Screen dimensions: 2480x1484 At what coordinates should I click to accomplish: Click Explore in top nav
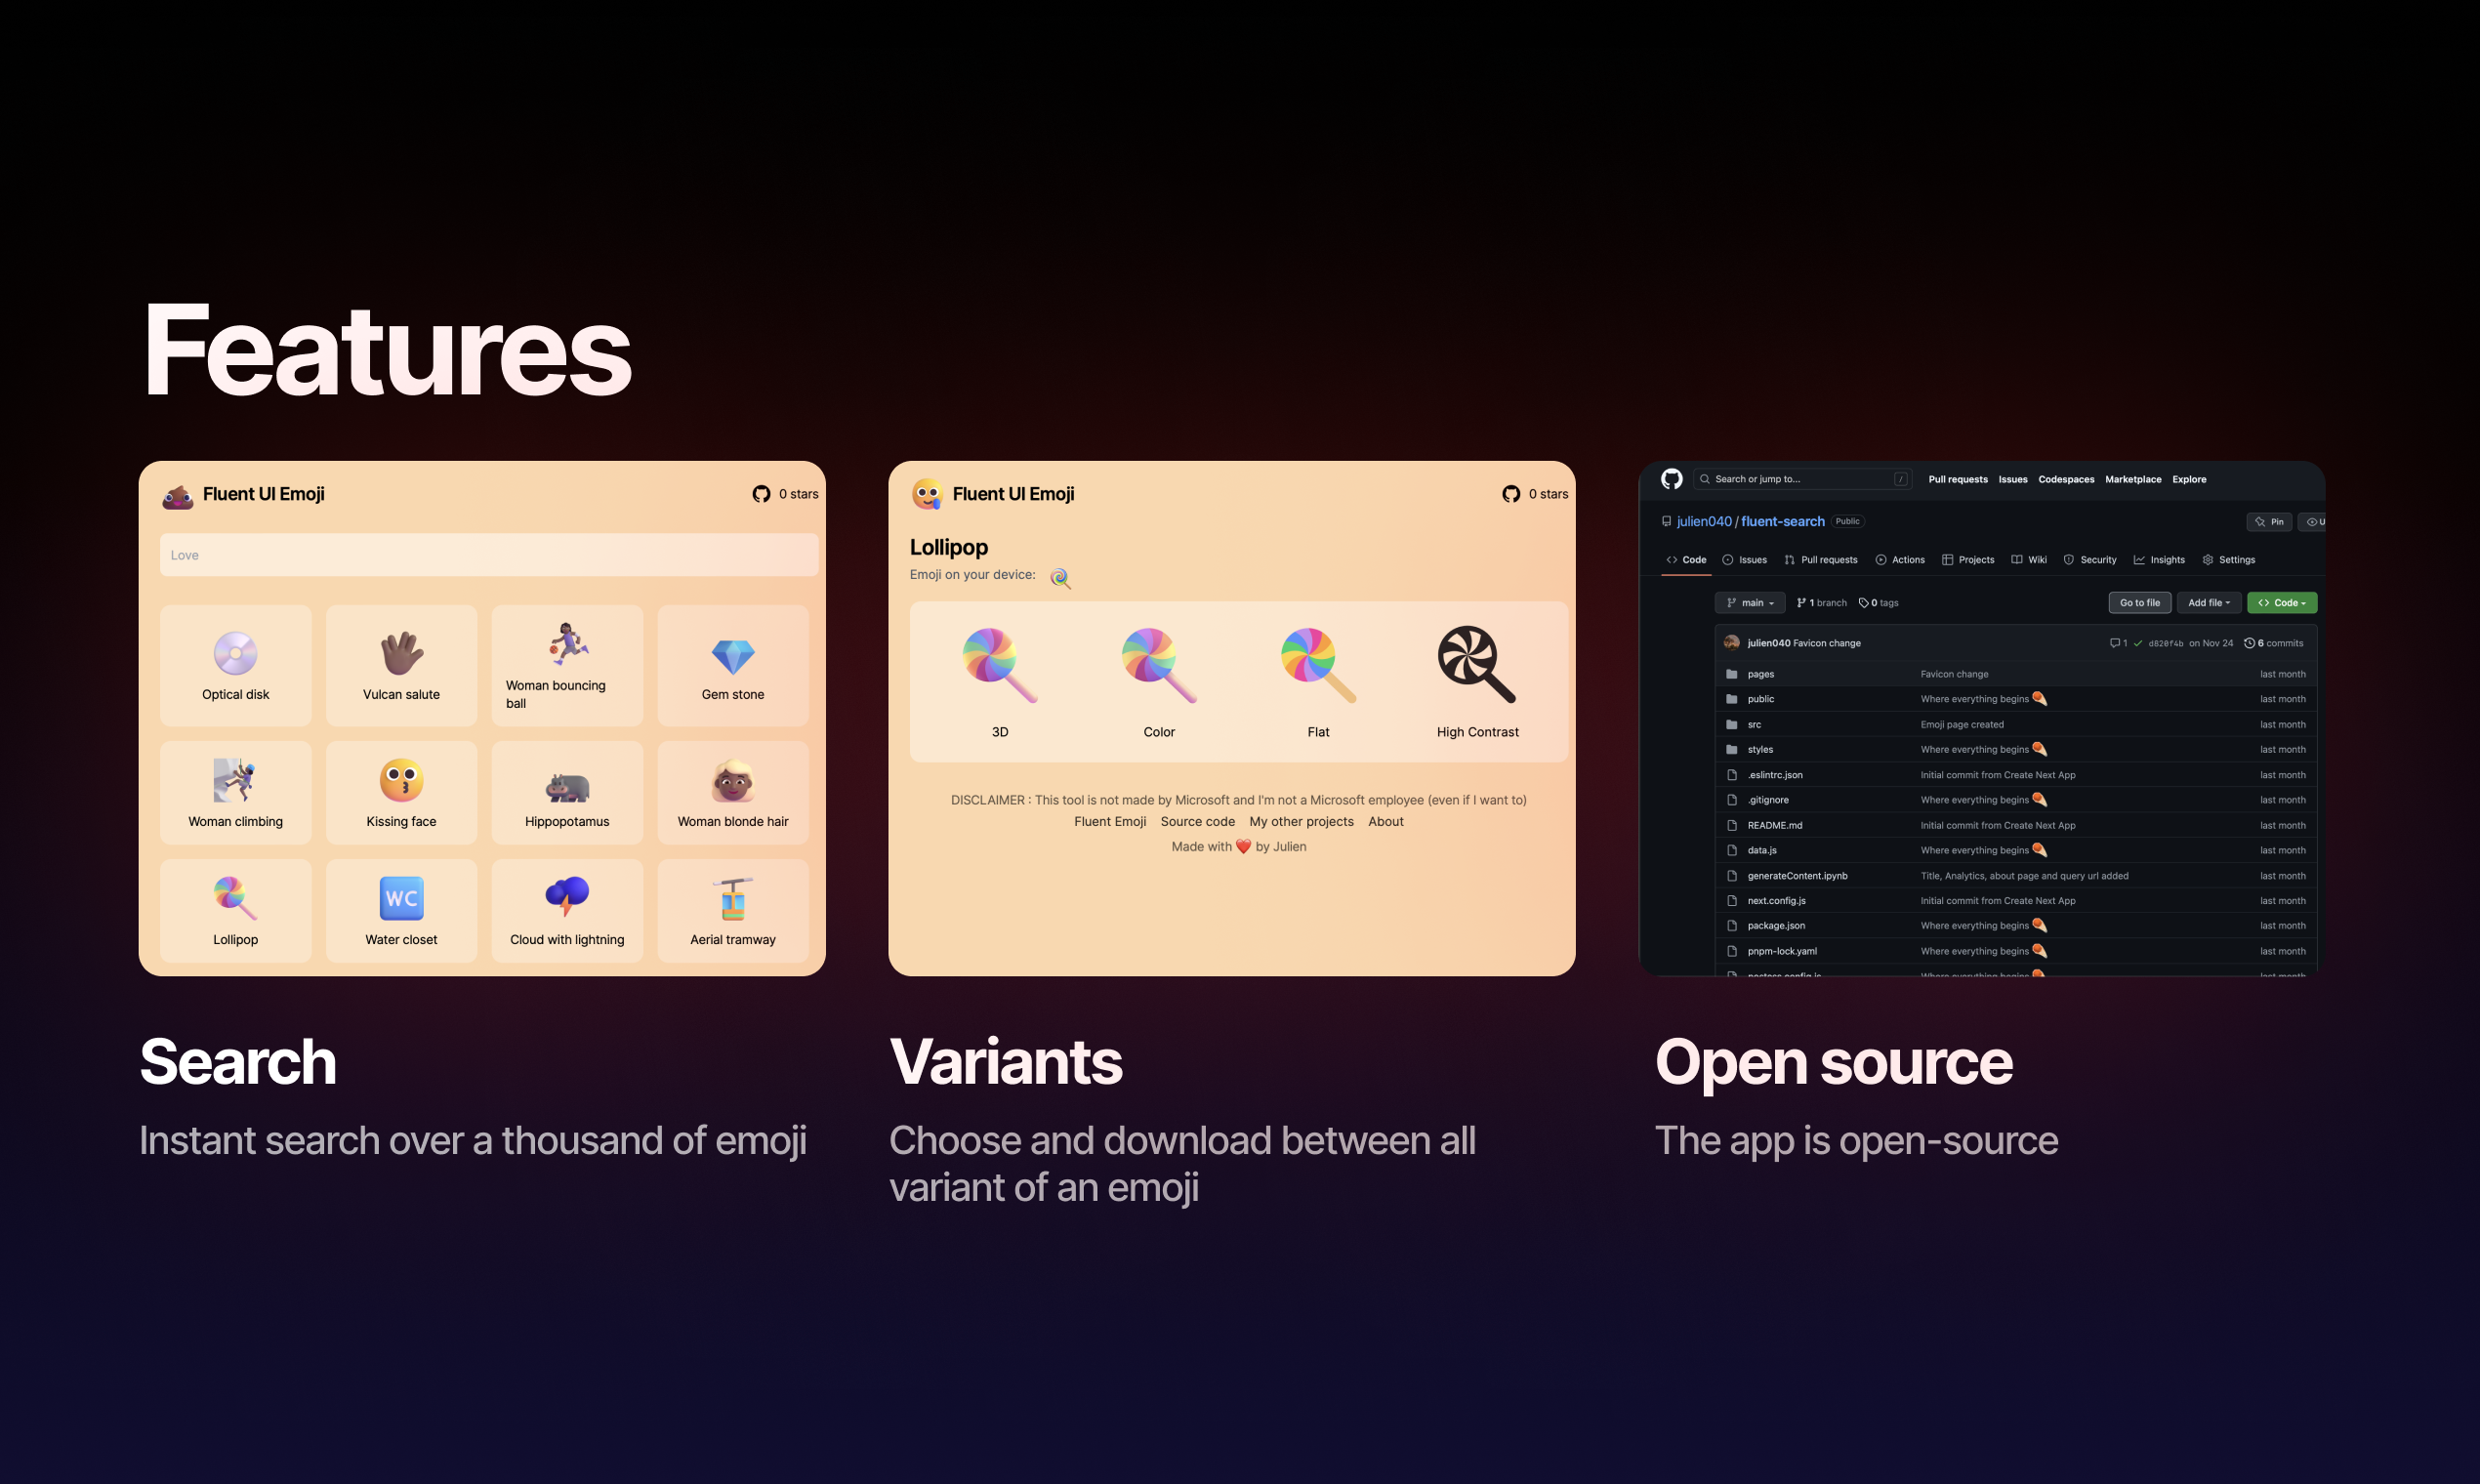tap(2189, 479)
